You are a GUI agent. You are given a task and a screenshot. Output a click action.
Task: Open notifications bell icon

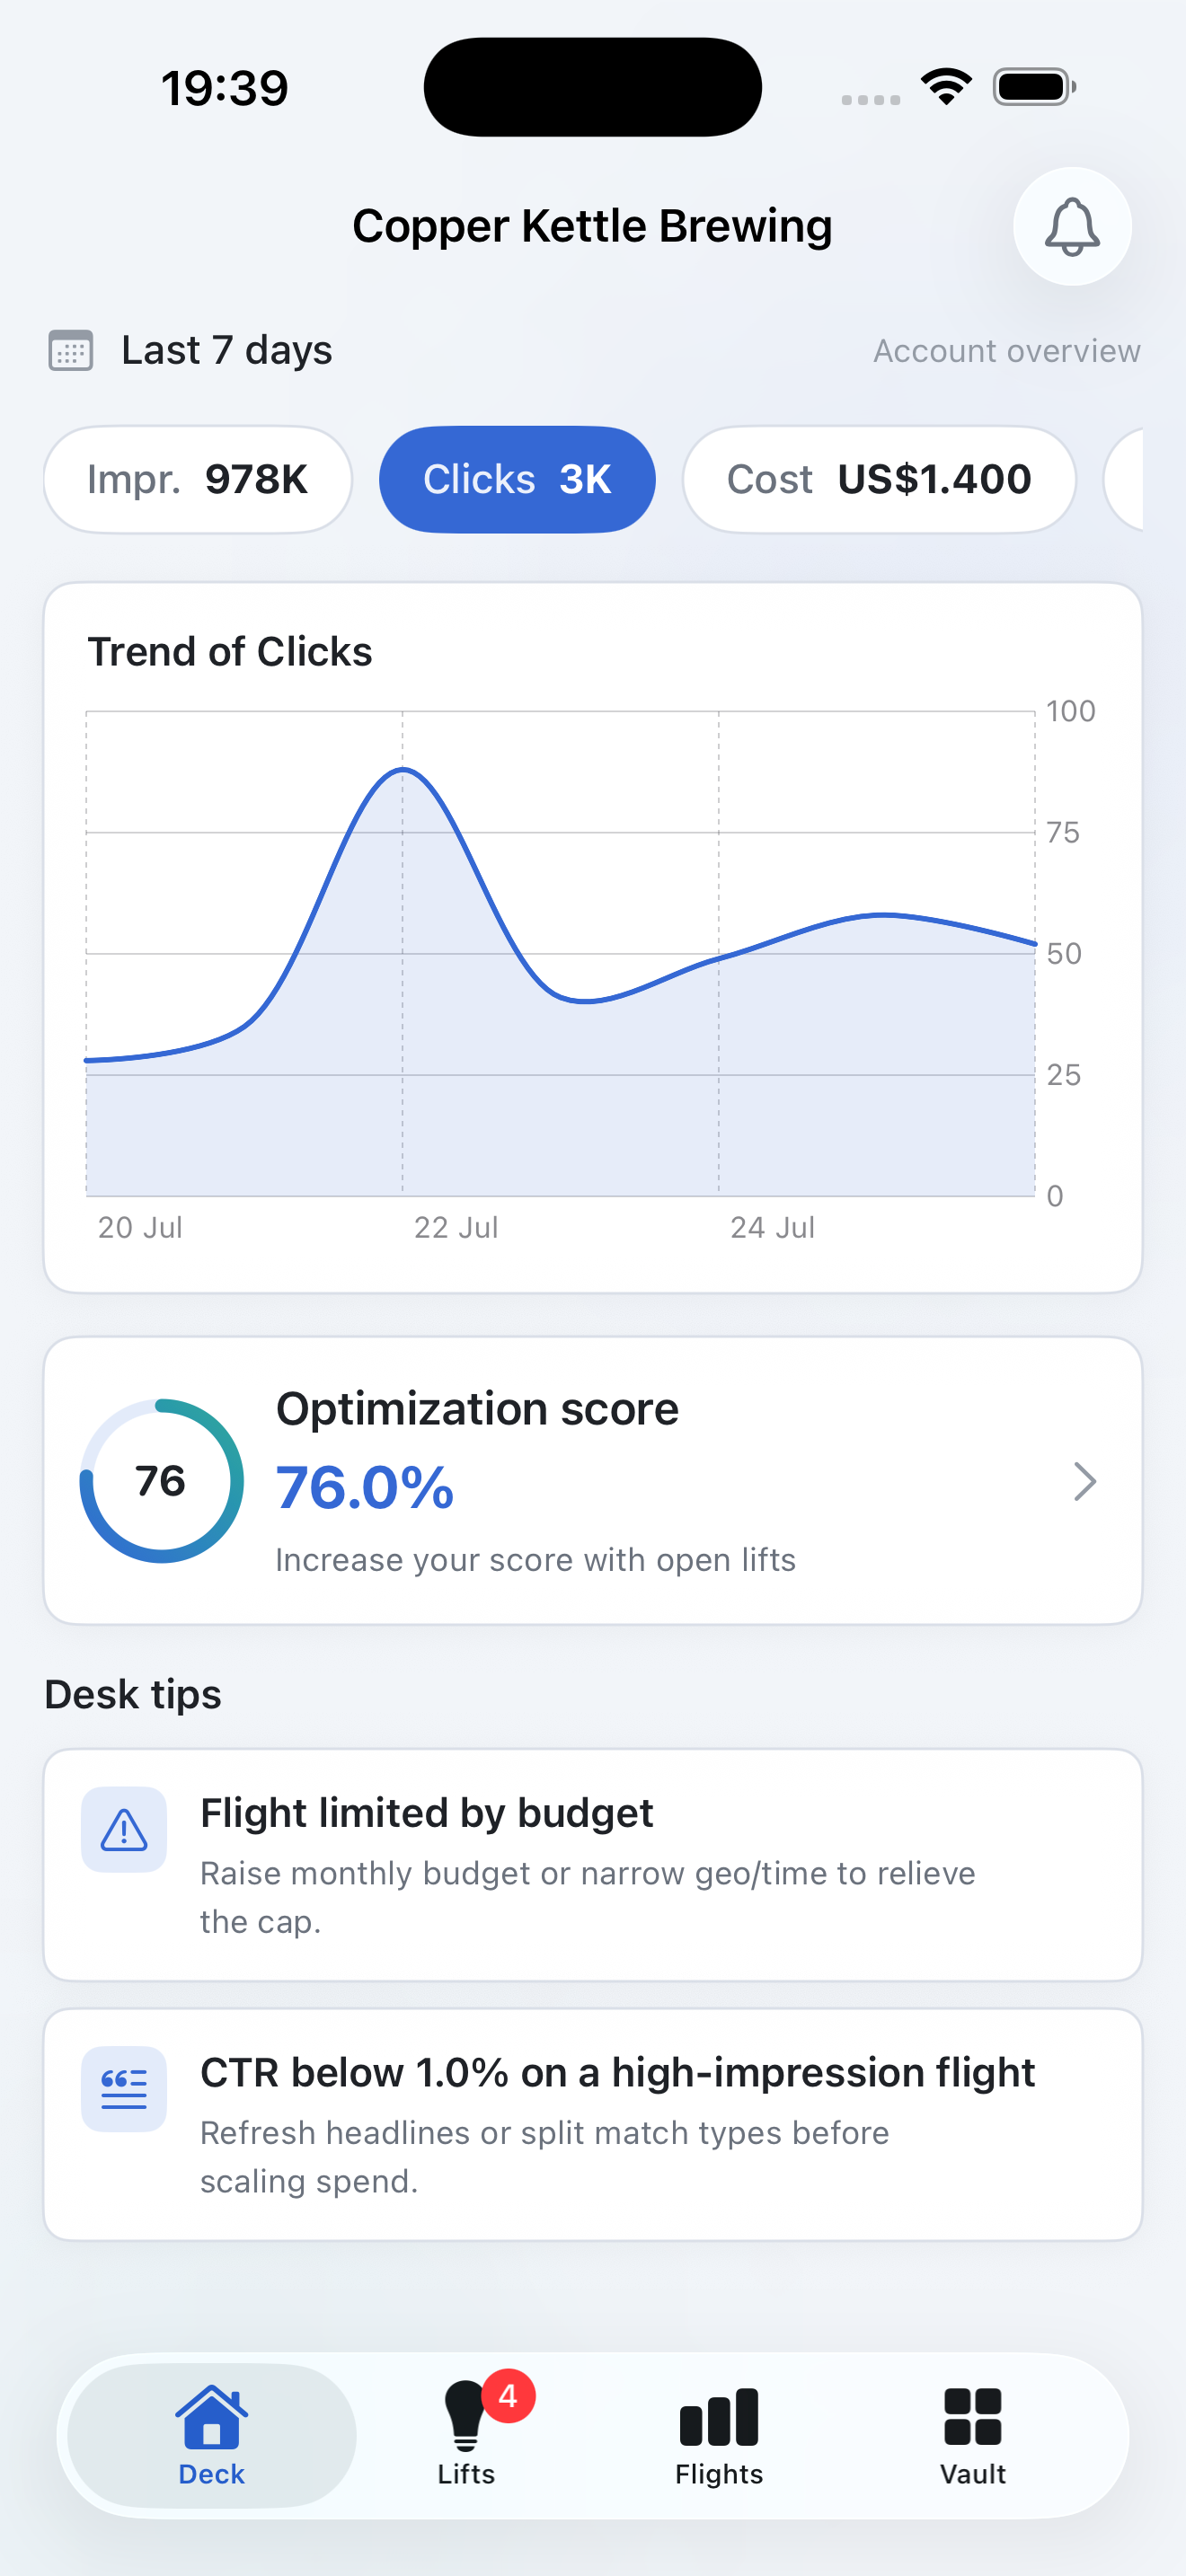(1072, 226)
